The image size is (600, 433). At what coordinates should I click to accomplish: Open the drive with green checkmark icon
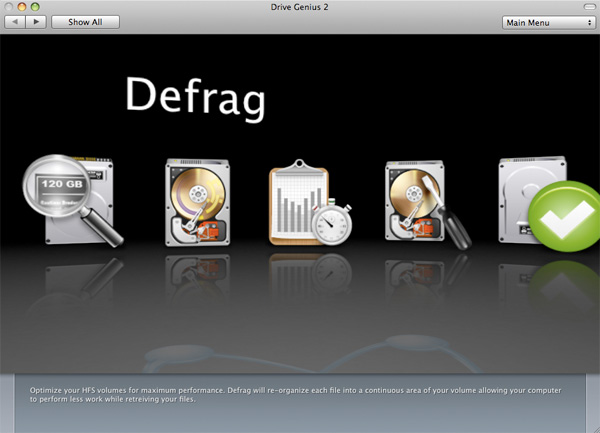click(x=549, y=203)
